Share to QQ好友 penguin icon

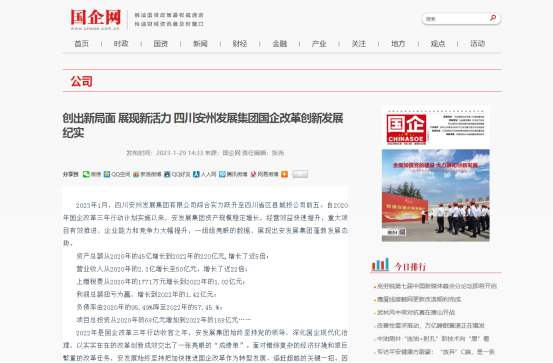167,174
